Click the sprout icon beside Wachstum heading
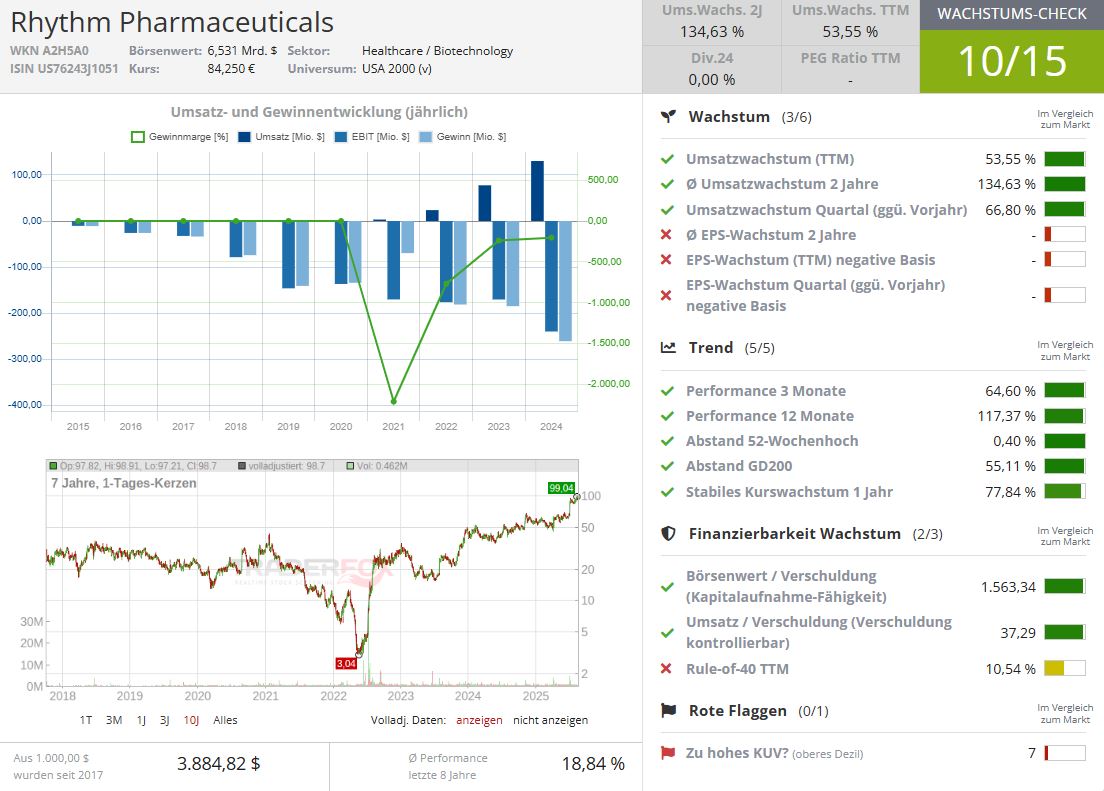Screen dimensions: 1104x791 (x=668, y=117)
